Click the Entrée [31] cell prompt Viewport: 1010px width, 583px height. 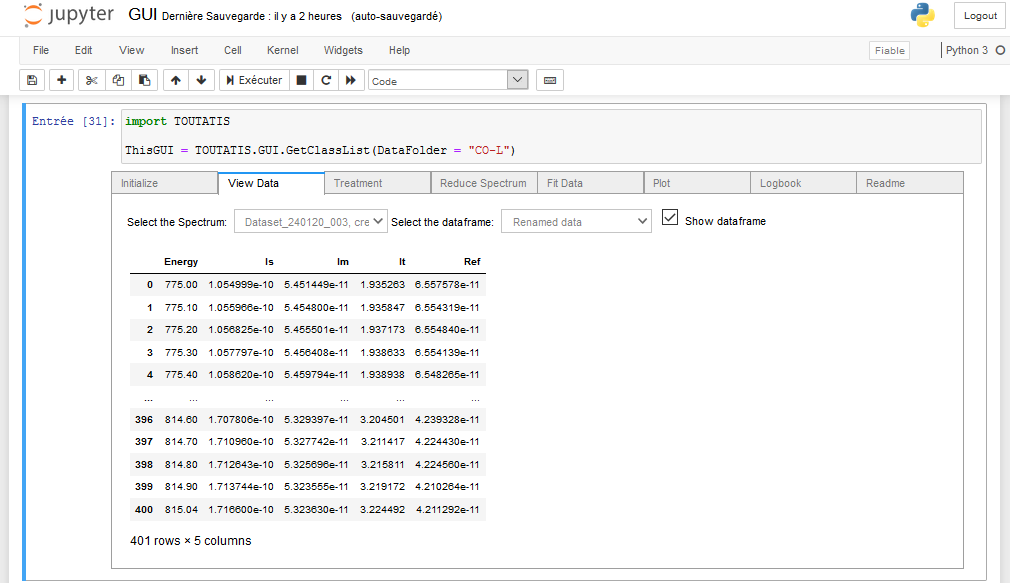coord(73,121)
